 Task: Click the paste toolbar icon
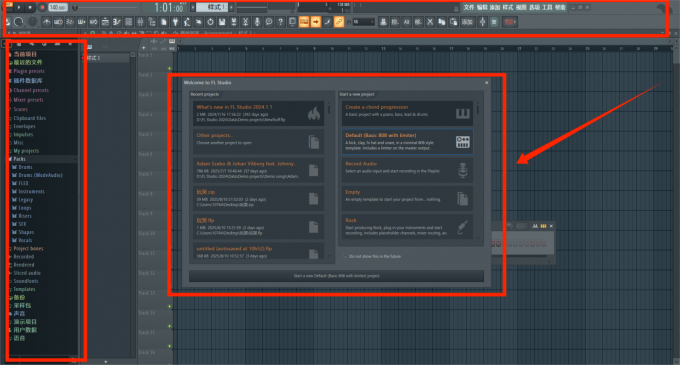click(454, 22)
